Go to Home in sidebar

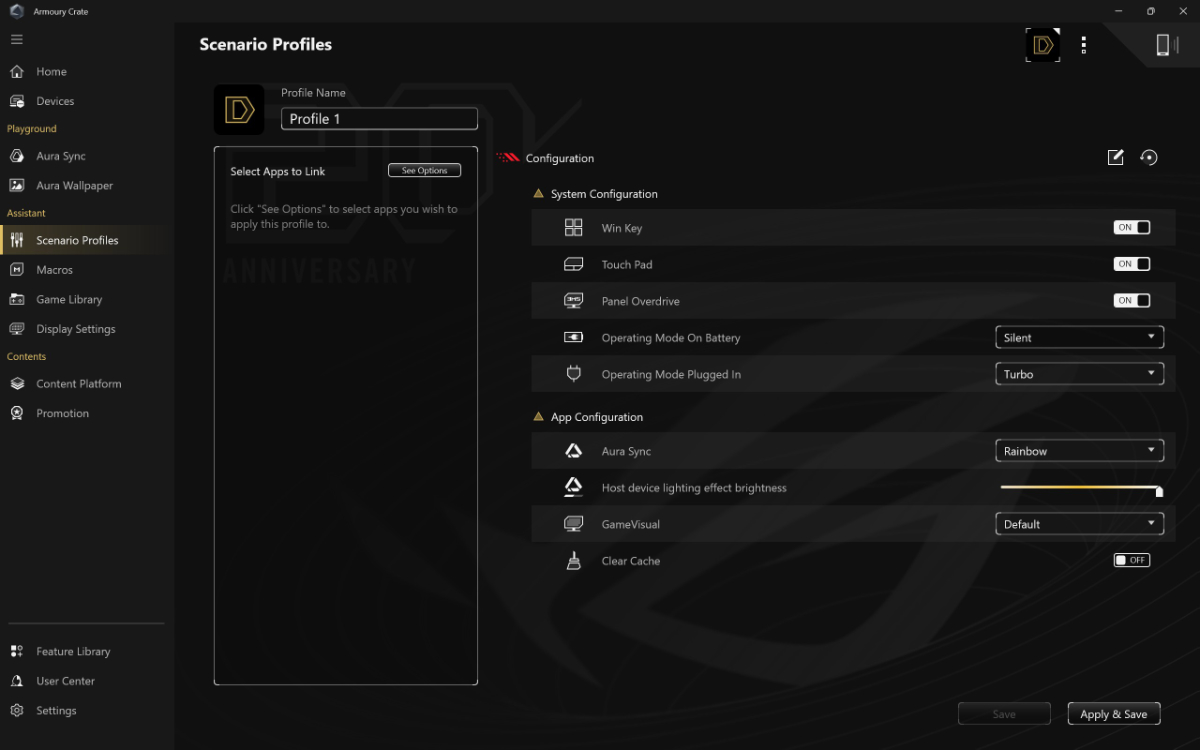click(52, 72)
